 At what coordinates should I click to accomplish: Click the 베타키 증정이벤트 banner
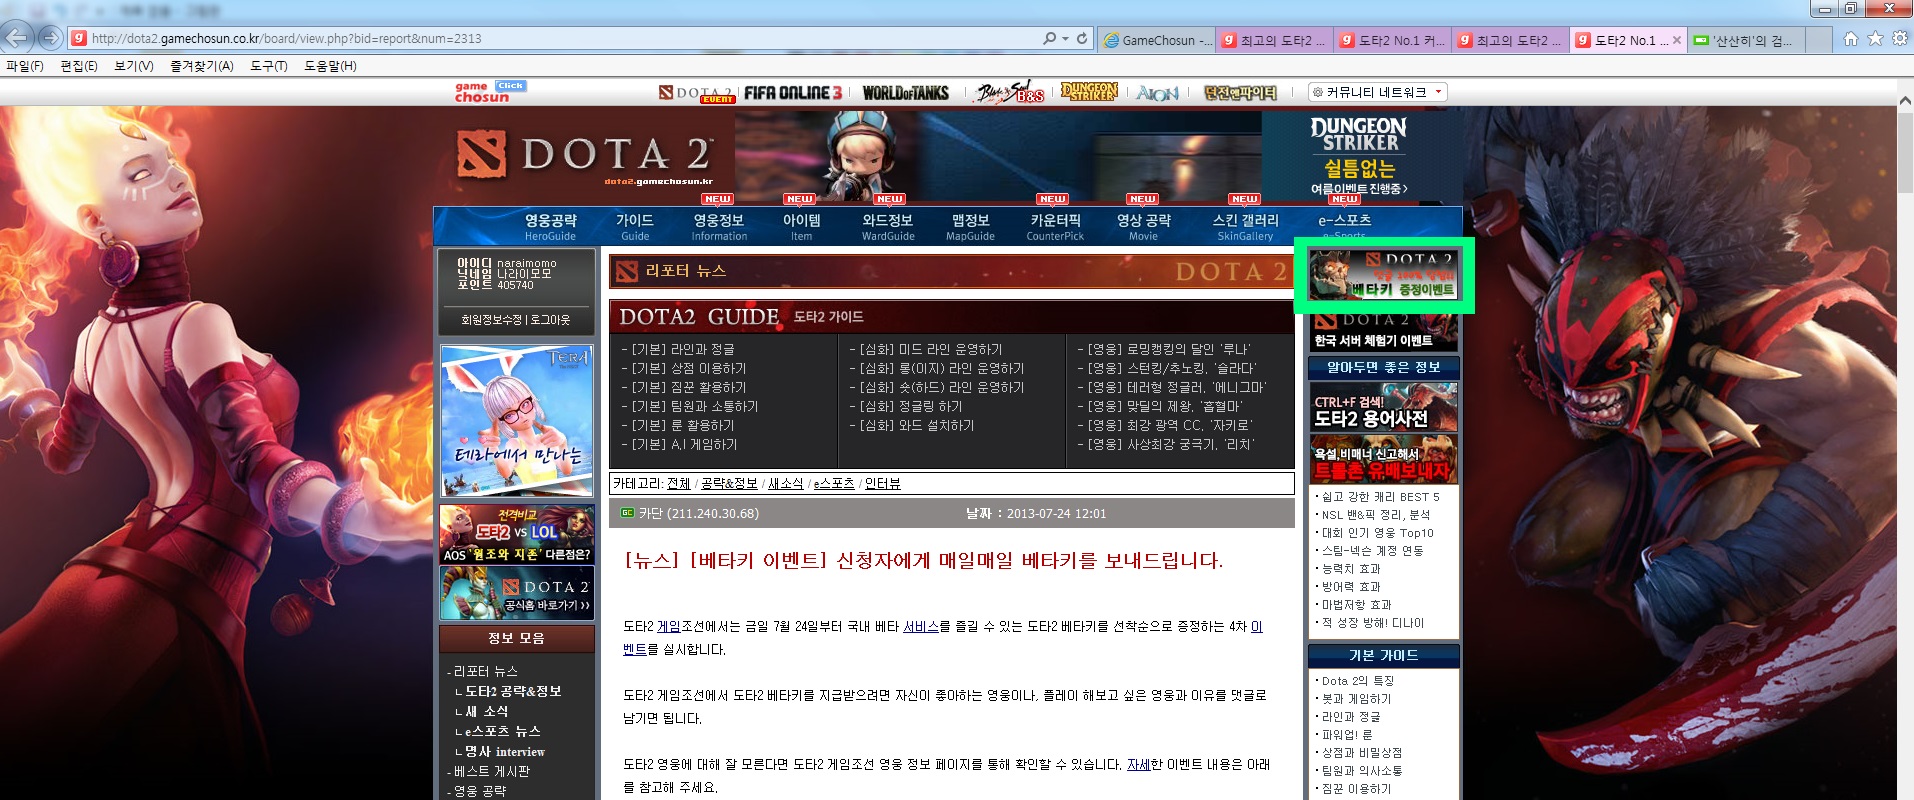[x=1383, y=275]
